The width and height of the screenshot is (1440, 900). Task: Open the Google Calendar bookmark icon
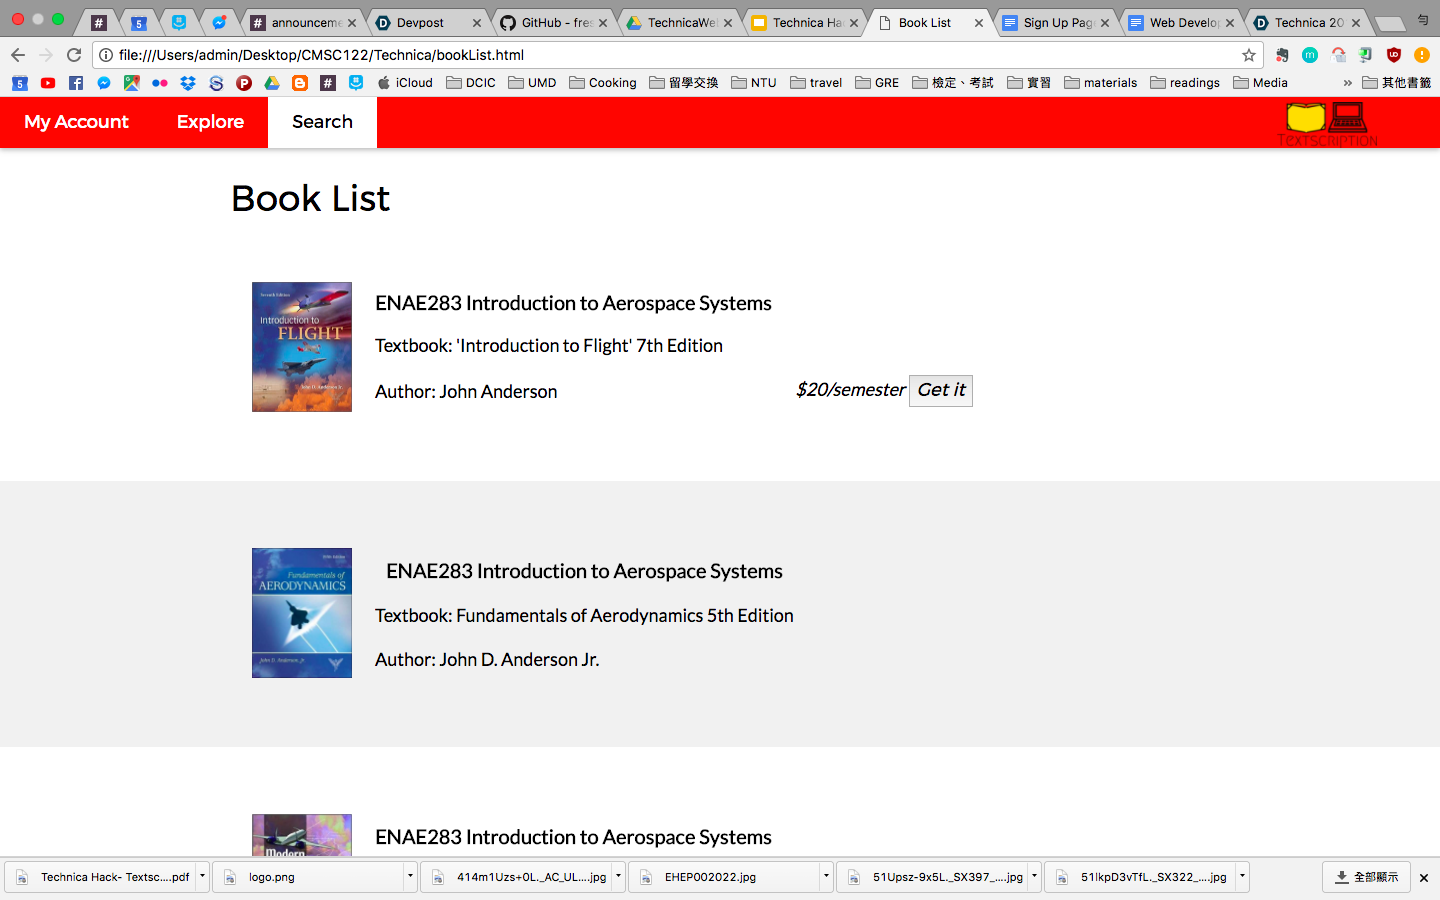coord(20,83)
